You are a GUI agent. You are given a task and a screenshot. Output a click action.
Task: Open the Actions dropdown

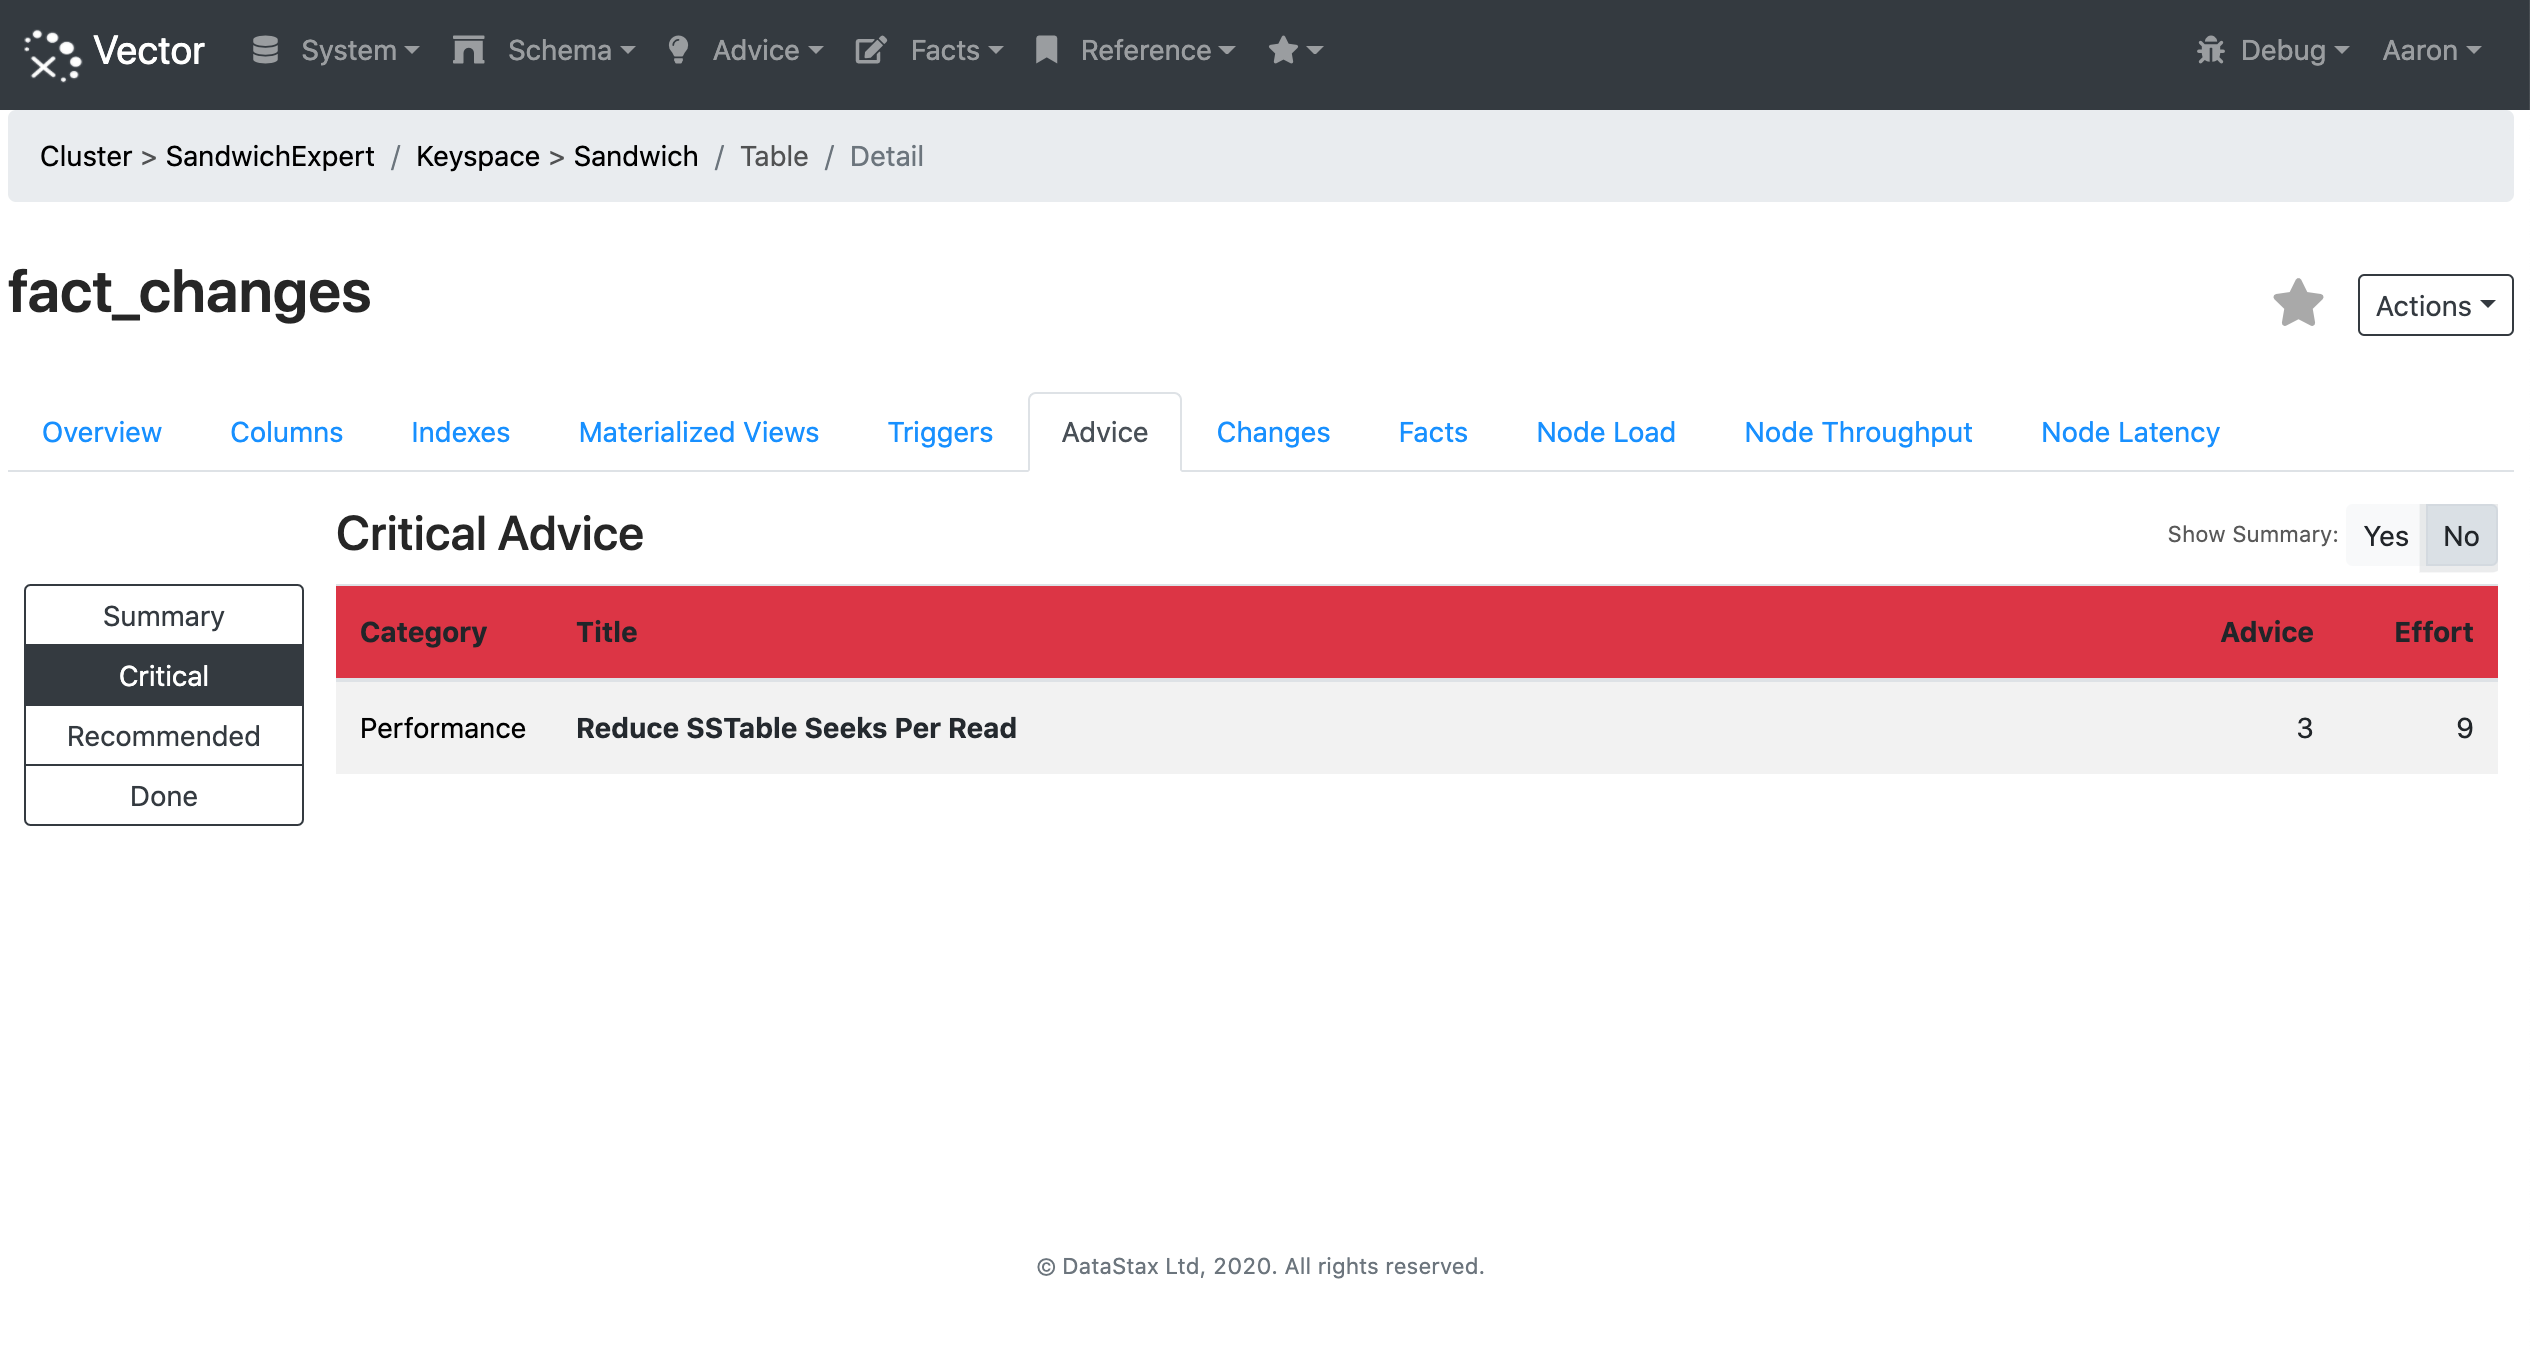[x=2434, y=305]
